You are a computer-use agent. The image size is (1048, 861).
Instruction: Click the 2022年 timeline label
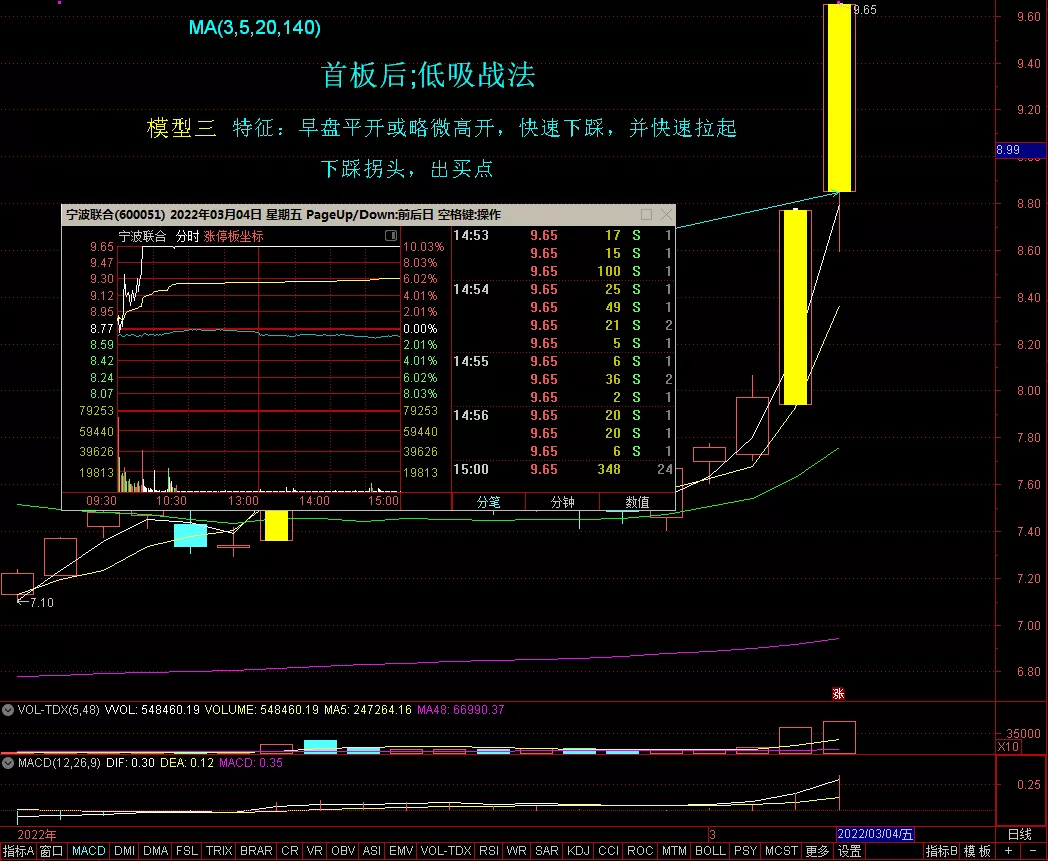coord(37,834)
